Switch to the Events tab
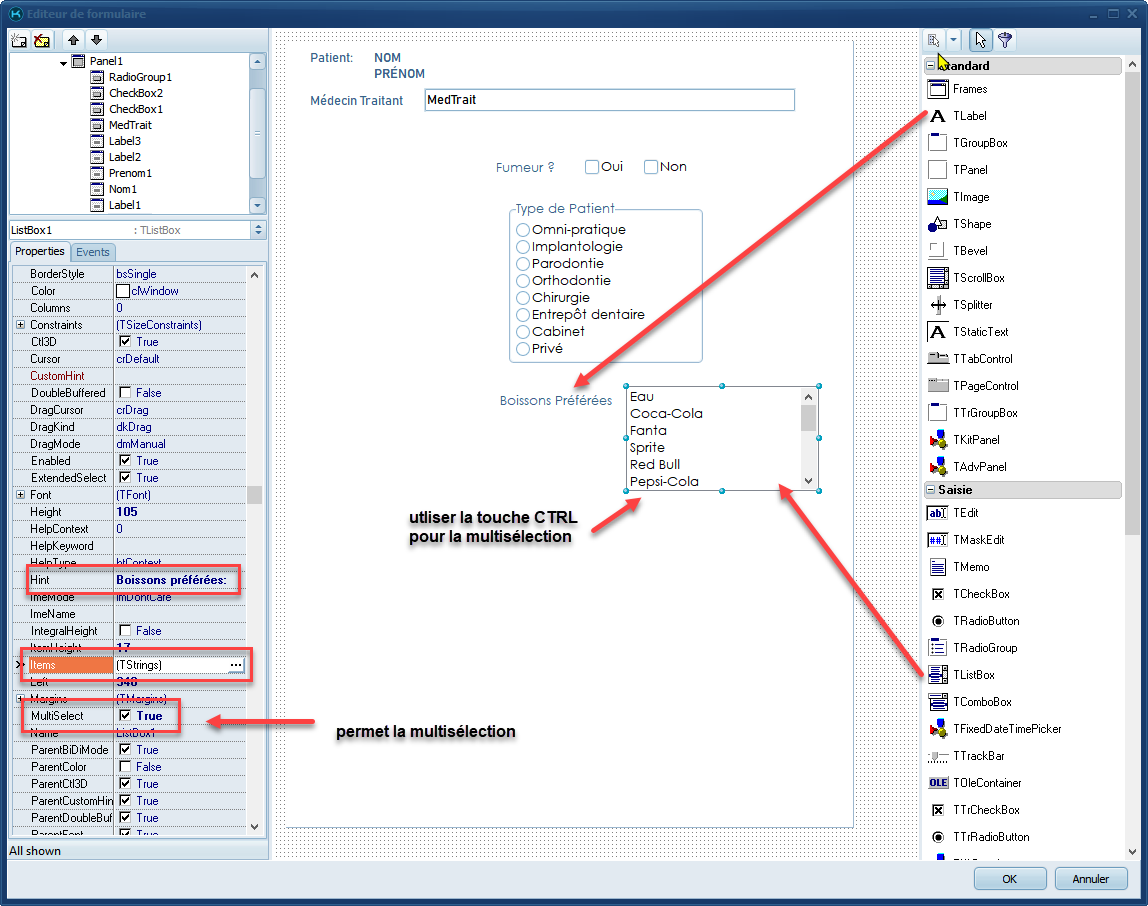Image resolution: width=1148 pixels, height=906 pixels. click(93, 252)
